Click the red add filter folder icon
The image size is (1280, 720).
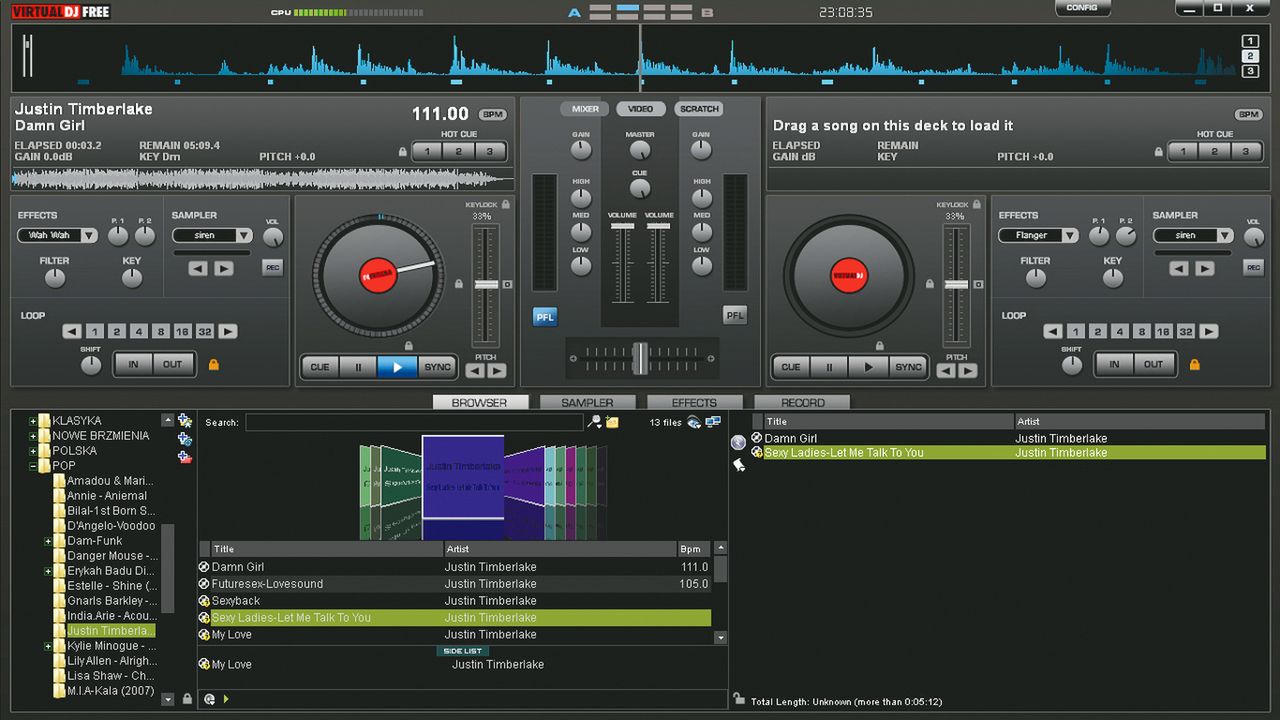[184, 456]
